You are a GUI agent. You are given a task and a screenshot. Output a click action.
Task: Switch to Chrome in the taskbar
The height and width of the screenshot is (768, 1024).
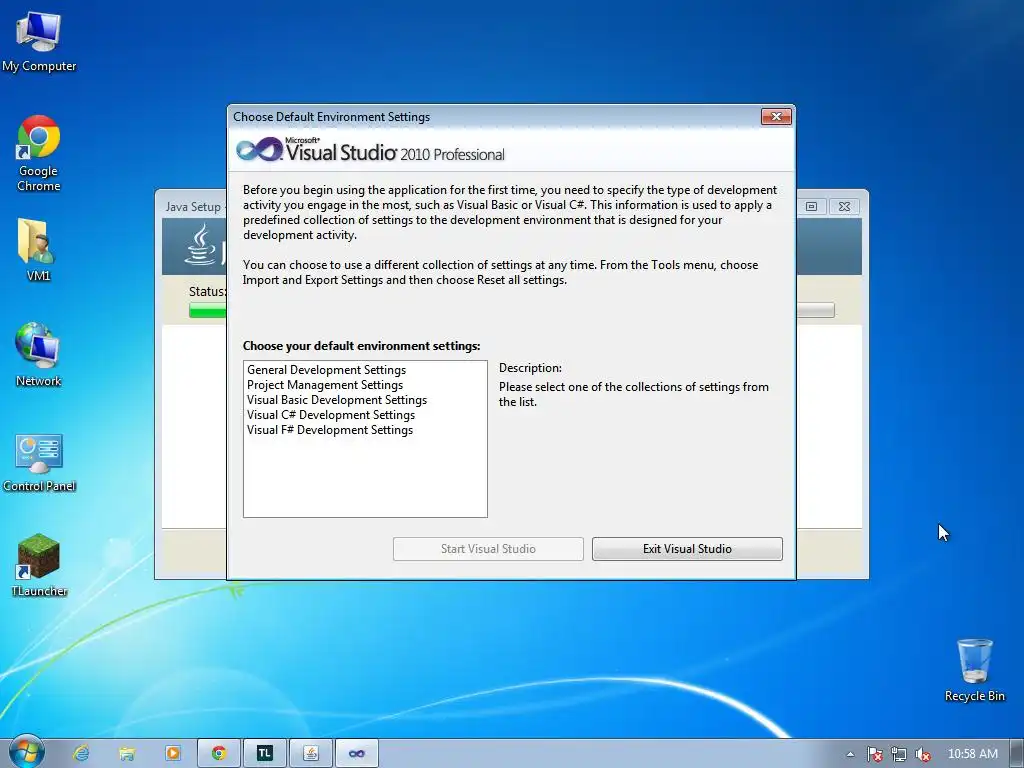(219, 753)
